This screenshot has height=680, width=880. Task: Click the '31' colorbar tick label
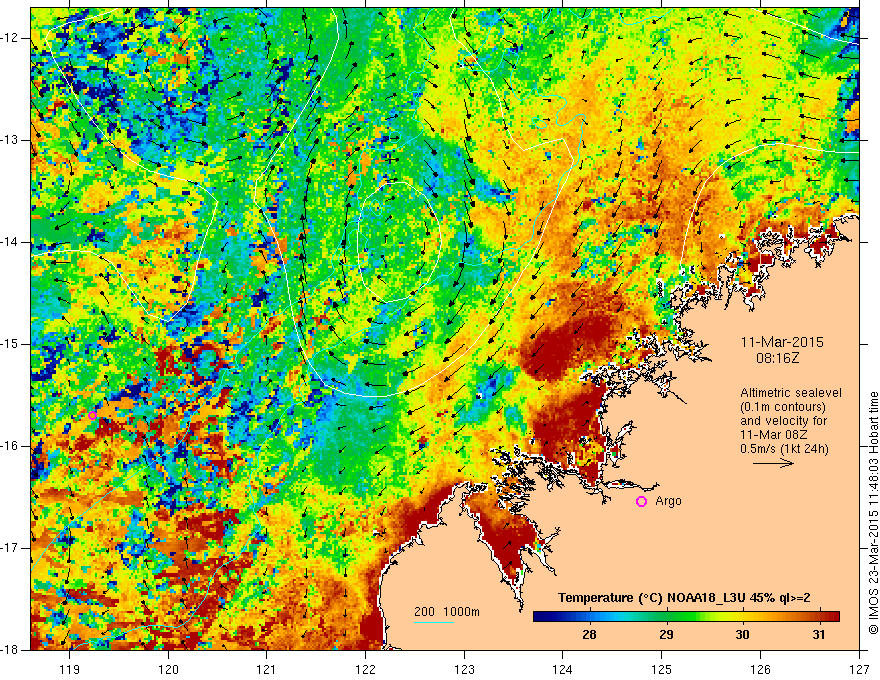coord(819,635)
